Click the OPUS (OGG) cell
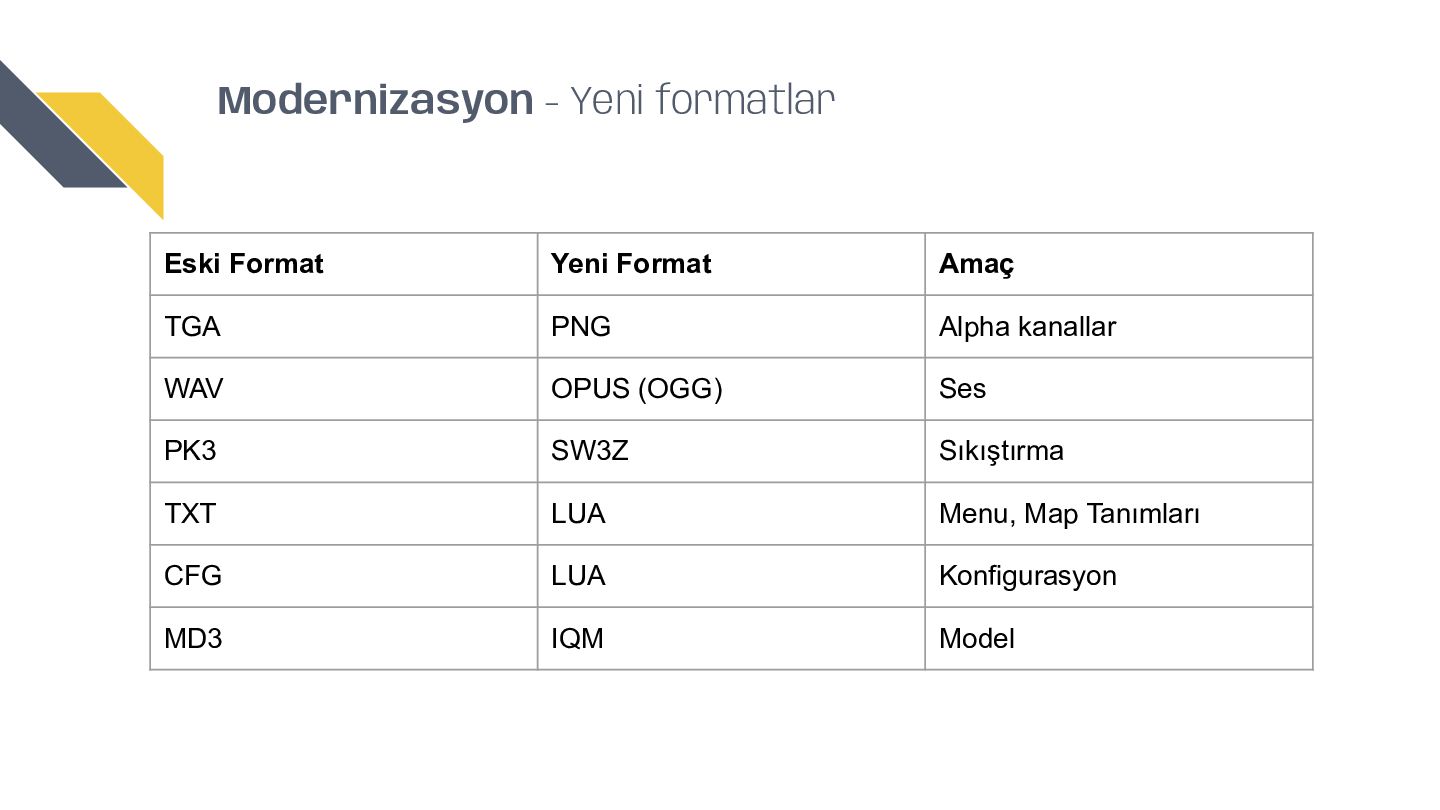This screenshot has width=1440, height=810. click(x=731, y=389)
